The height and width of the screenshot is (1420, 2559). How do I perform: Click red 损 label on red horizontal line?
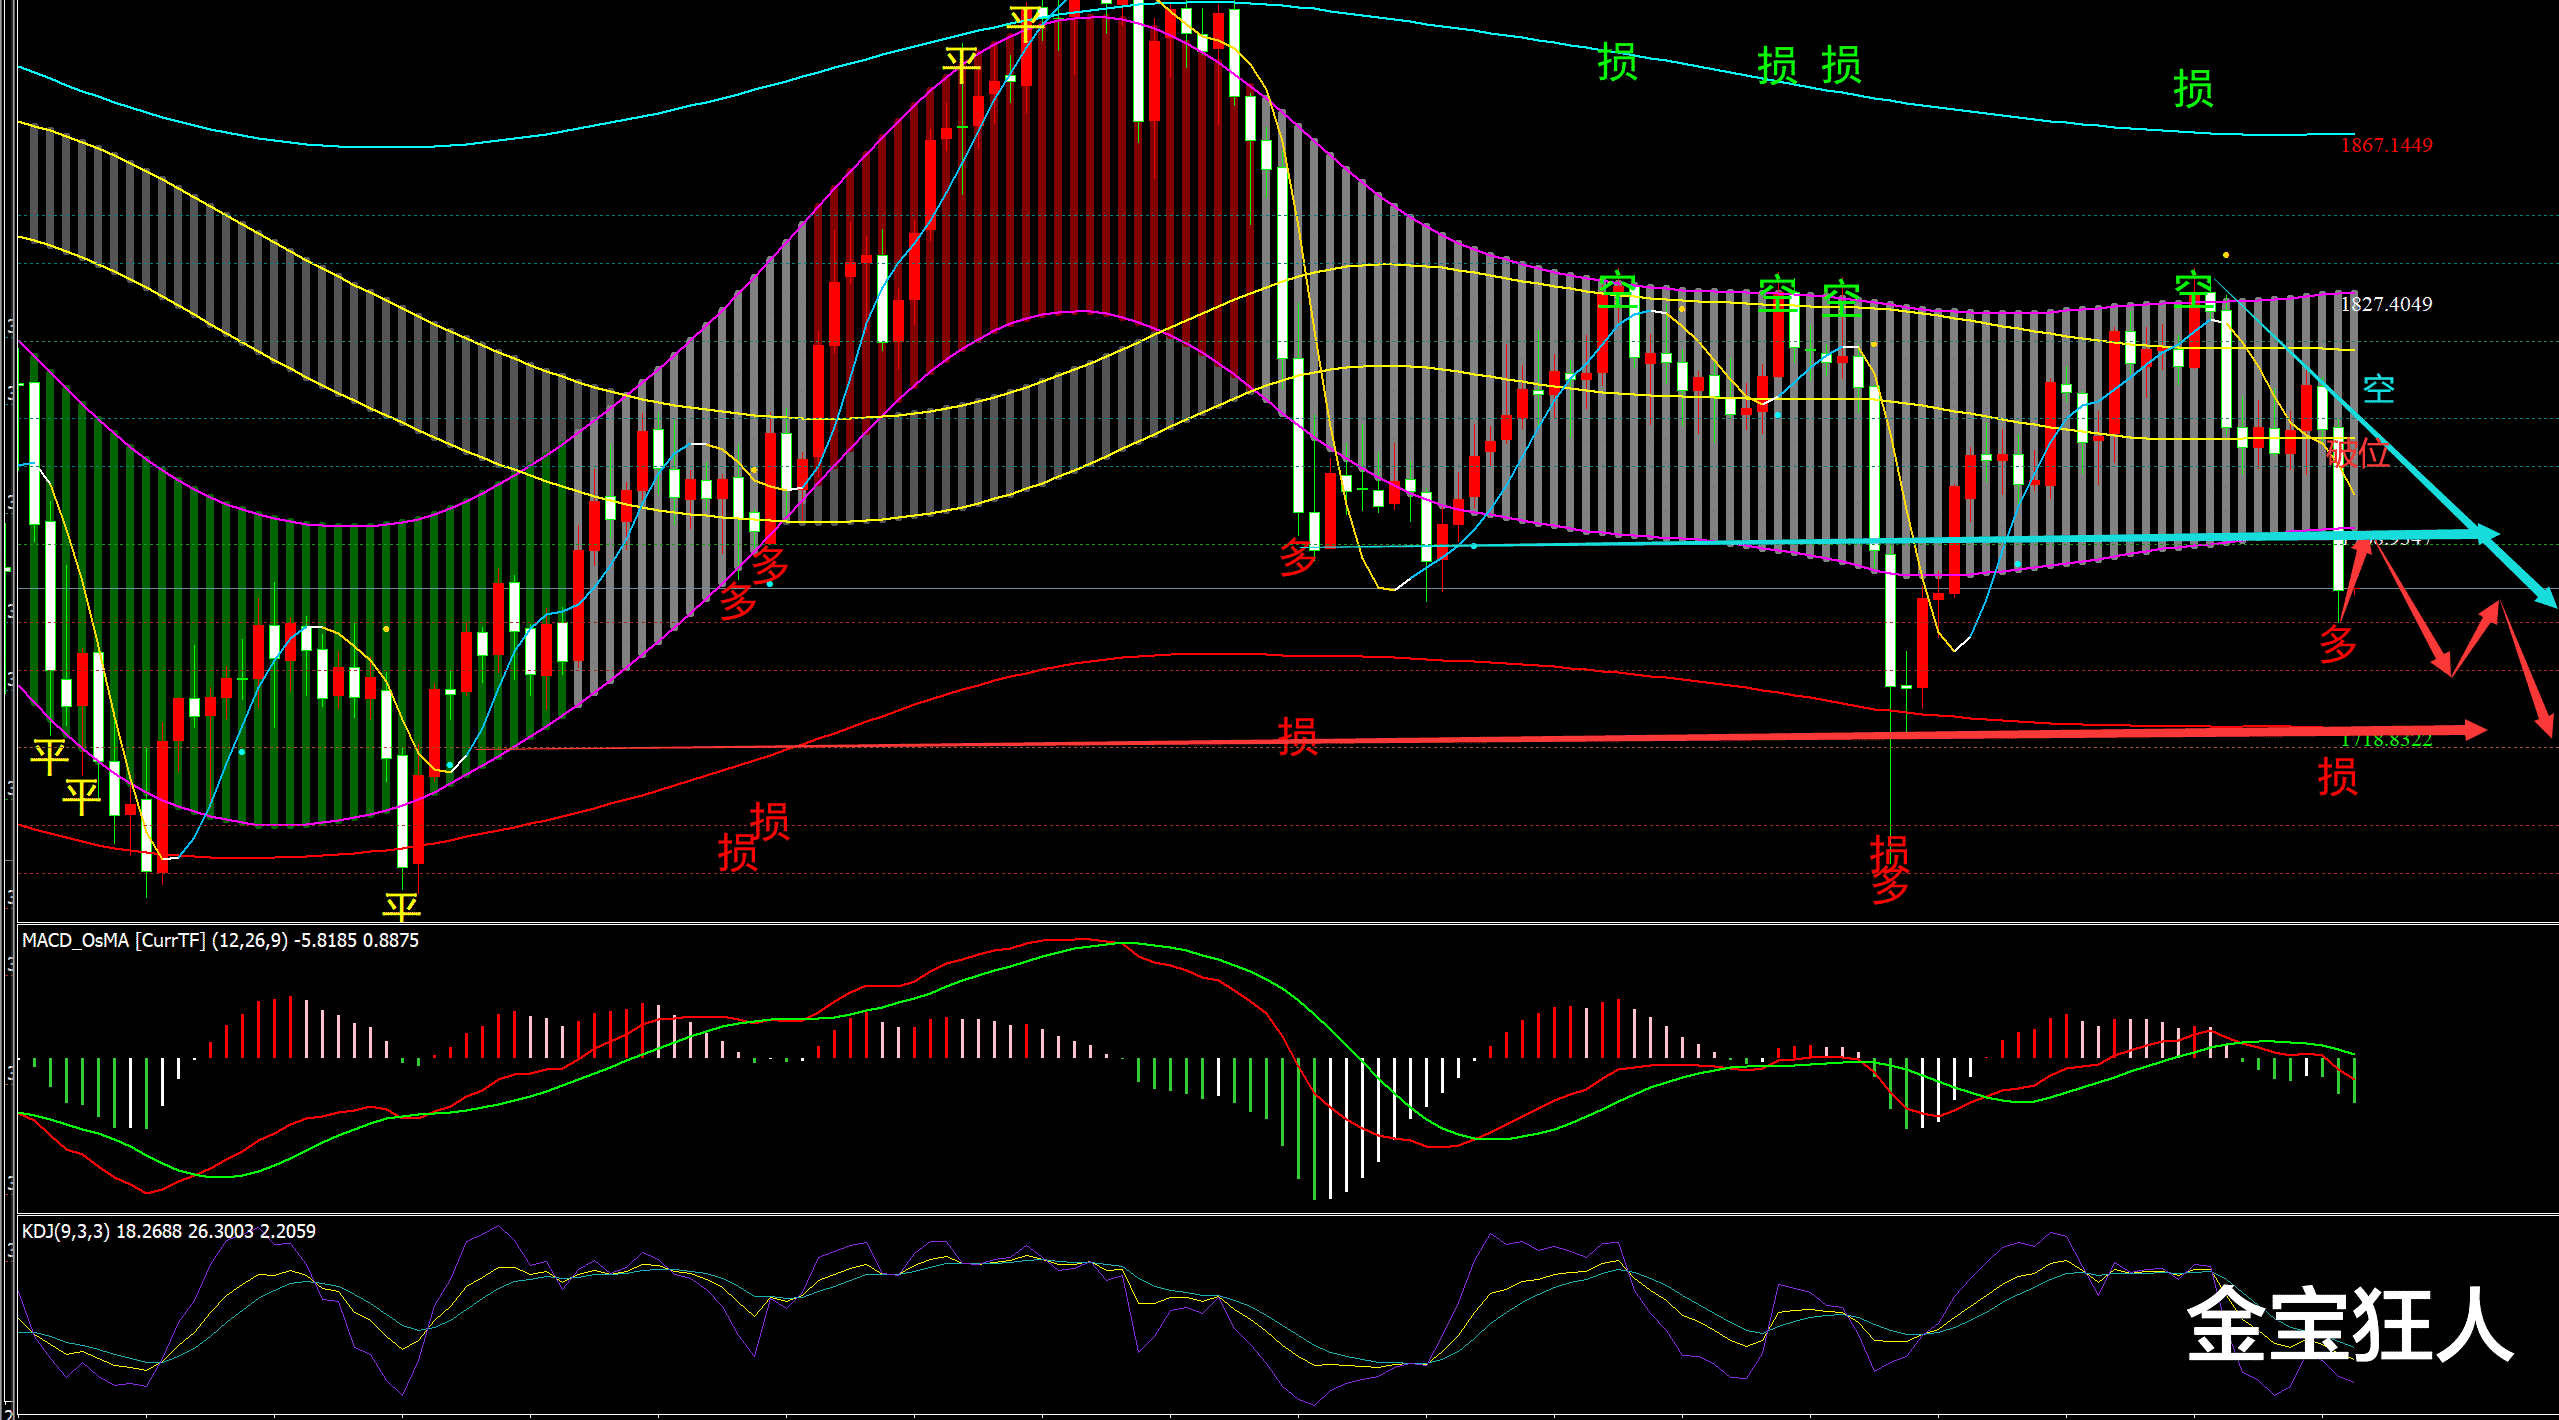[x=1298, y=737]
